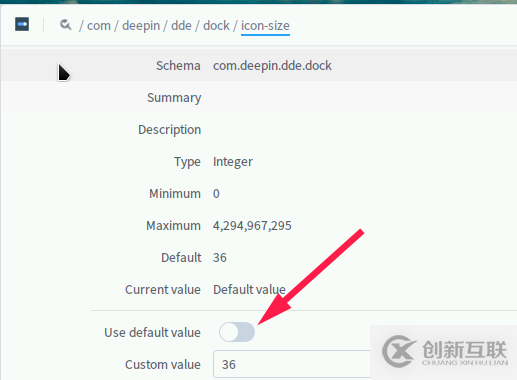Go to the 'deepin' path segment

click(x=141, y=26)
